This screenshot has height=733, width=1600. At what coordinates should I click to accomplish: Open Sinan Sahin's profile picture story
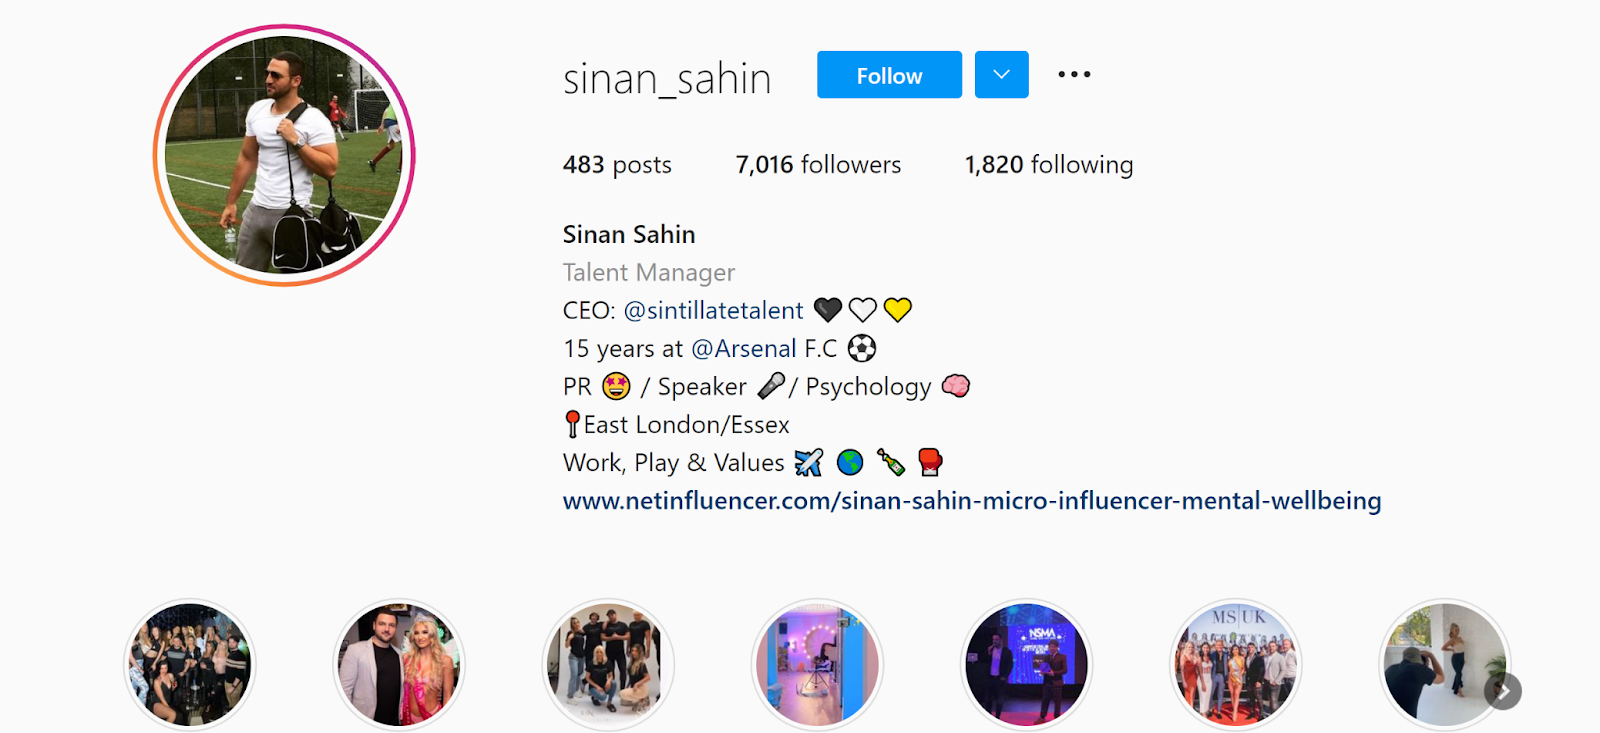coord(284,156)
